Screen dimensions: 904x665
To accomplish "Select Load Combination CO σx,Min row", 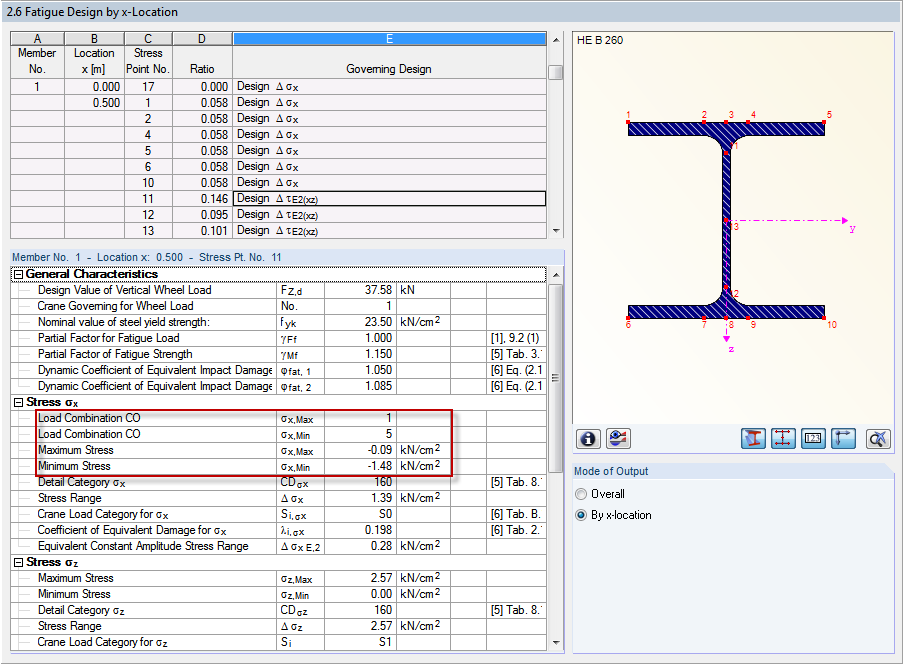I will pyautogui.click(x=278, y=434).
